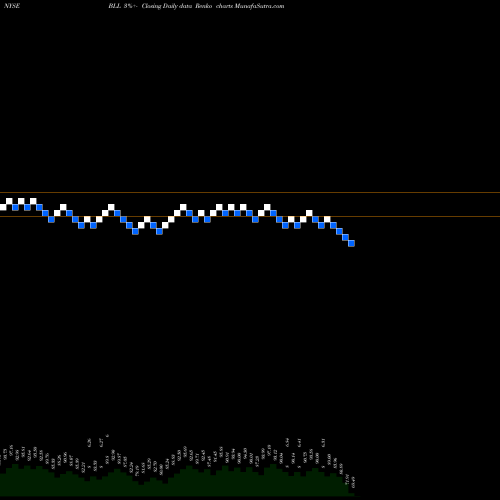
Task: Click the BLL ticker symbol in title
Action: point(114,6)
